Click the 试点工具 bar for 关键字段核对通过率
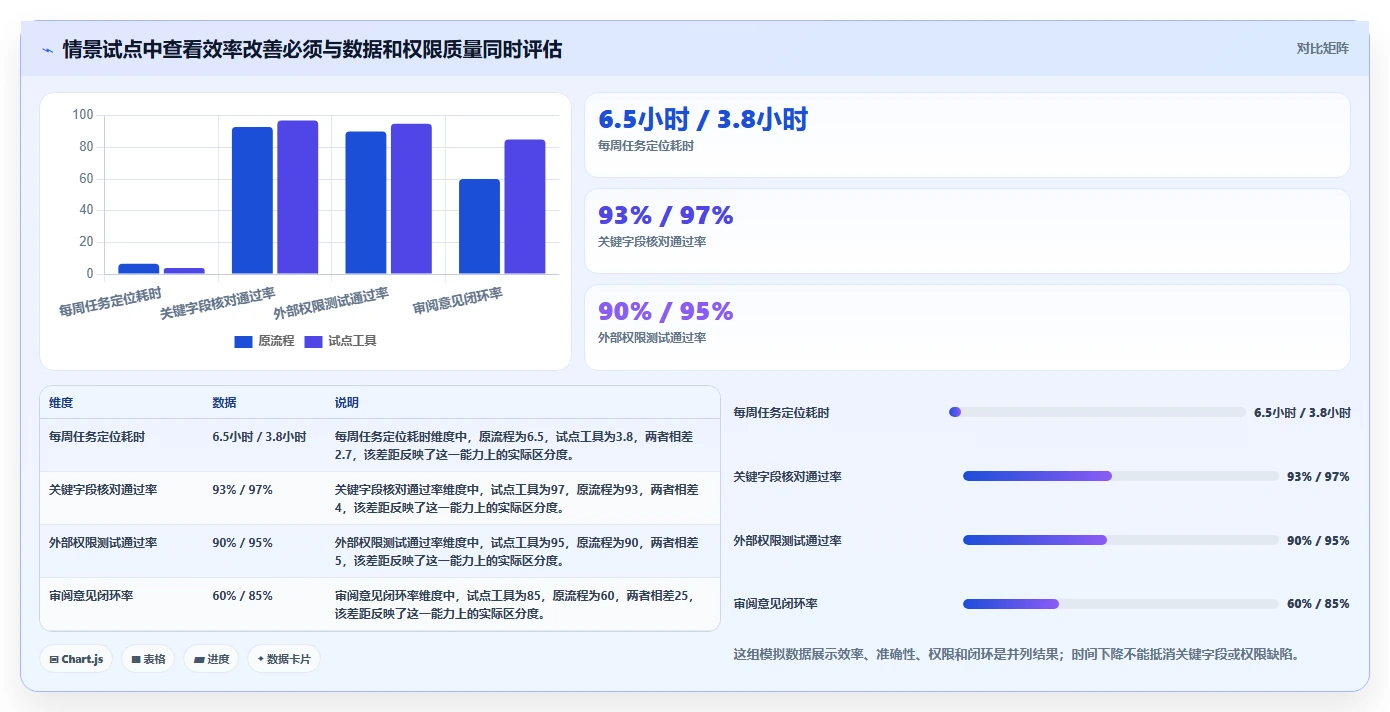Screen dimensions: 1390x712 coord(298,197)
